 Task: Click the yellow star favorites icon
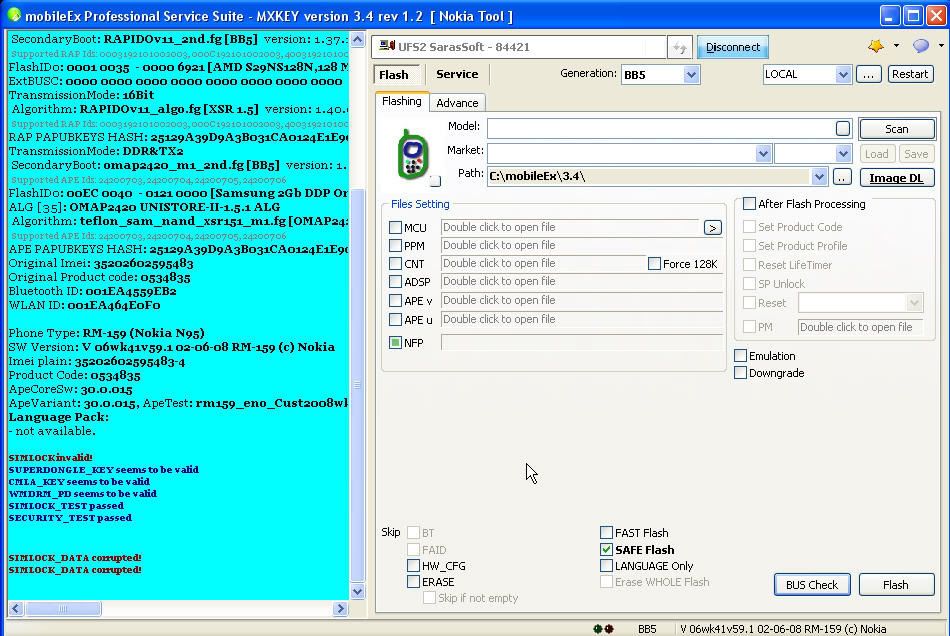click(x=875, y=46)
